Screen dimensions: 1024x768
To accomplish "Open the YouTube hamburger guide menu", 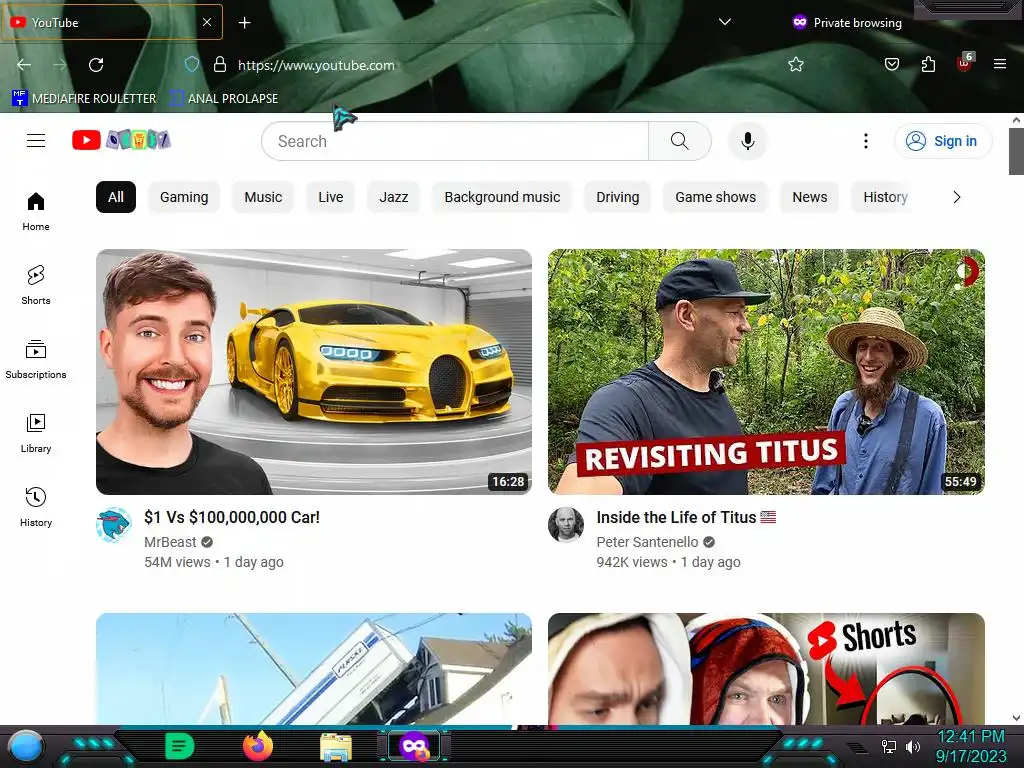I will pyautogui.click(x=36, y=140).
